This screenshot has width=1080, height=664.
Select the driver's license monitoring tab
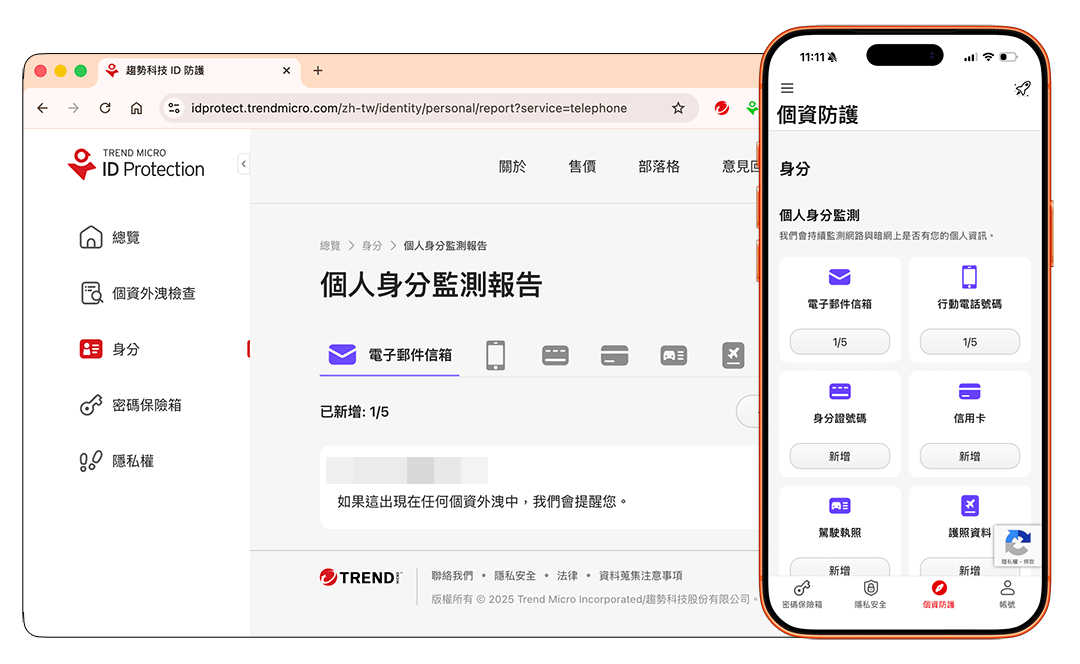pos(673,355)
